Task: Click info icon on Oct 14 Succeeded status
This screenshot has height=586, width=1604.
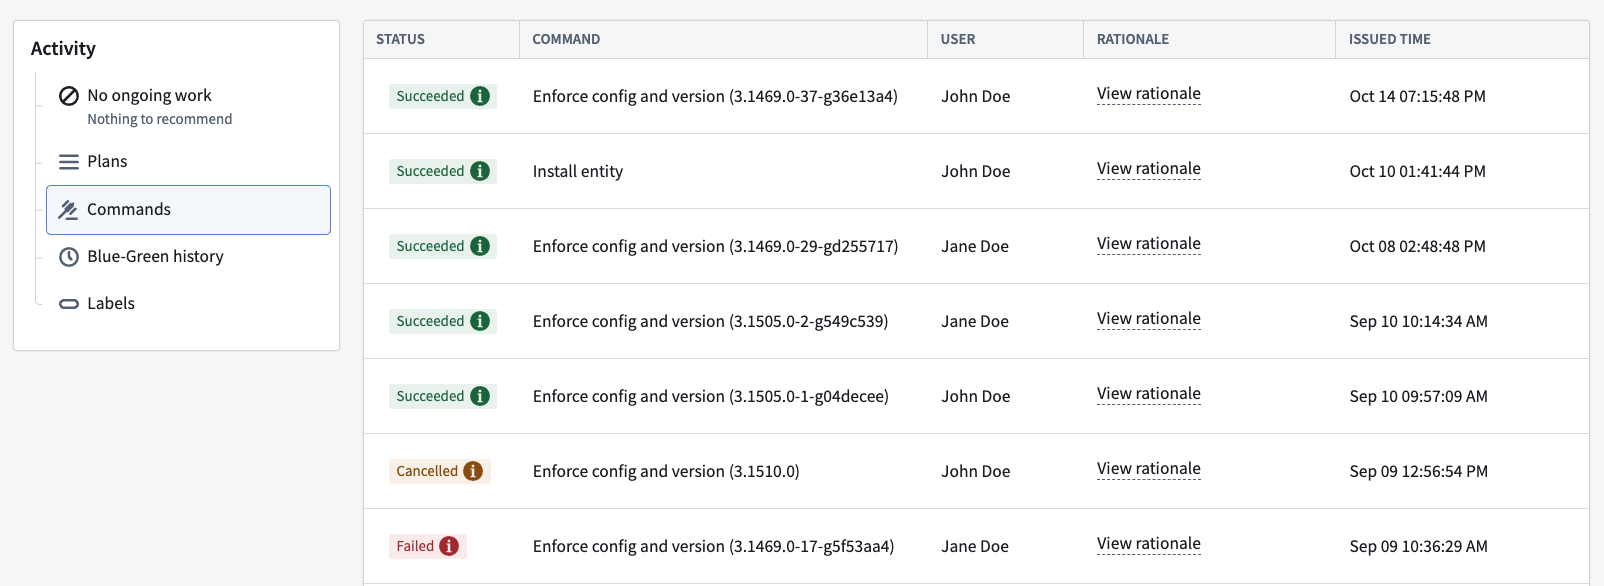Action: (x=480, y=96)
